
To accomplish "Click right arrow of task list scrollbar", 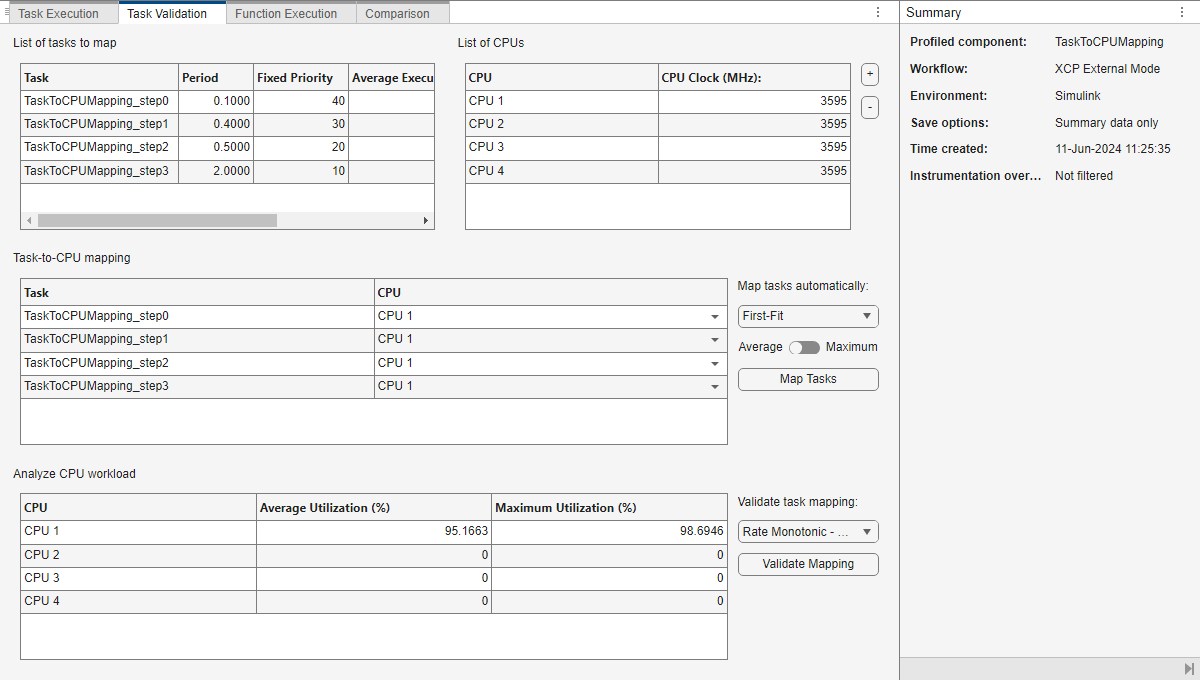I will click(x=426, y=220).
